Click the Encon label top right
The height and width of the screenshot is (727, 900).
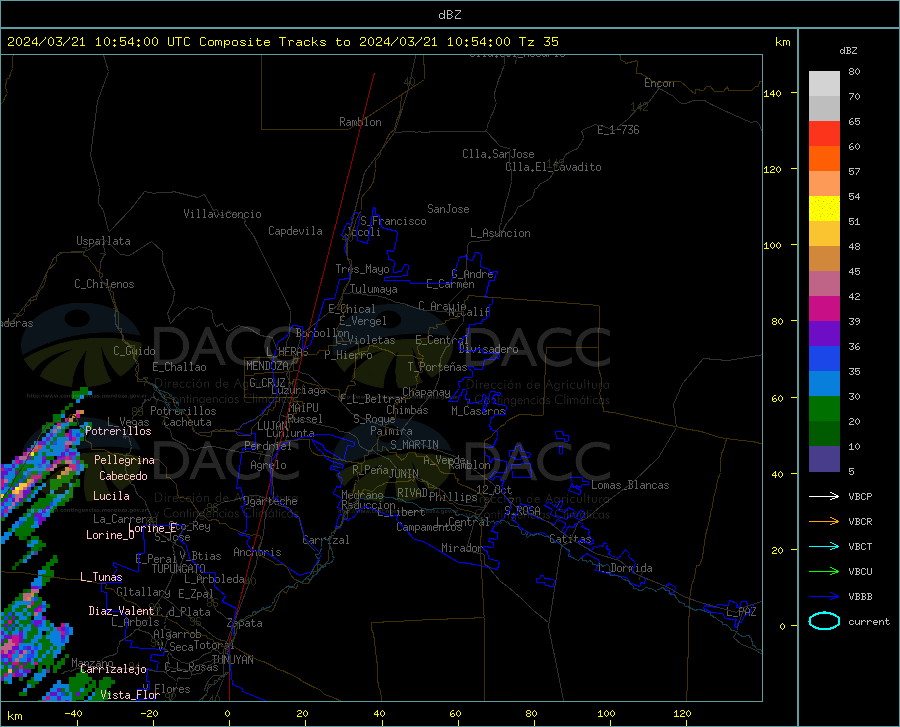point(659,83)
